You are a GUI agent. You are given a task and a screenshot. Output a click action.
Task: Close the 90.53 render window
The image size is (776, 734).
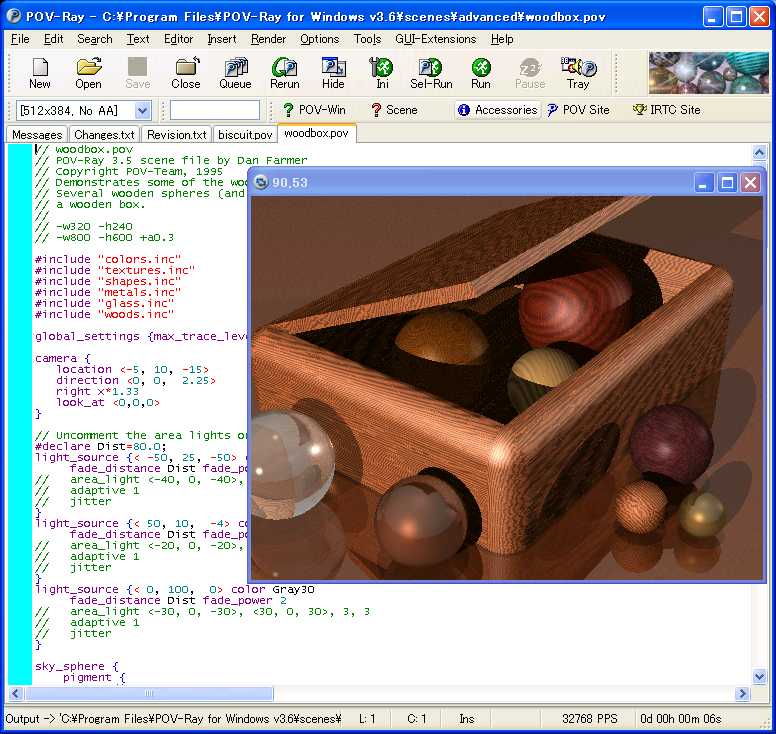pos(750,183)
